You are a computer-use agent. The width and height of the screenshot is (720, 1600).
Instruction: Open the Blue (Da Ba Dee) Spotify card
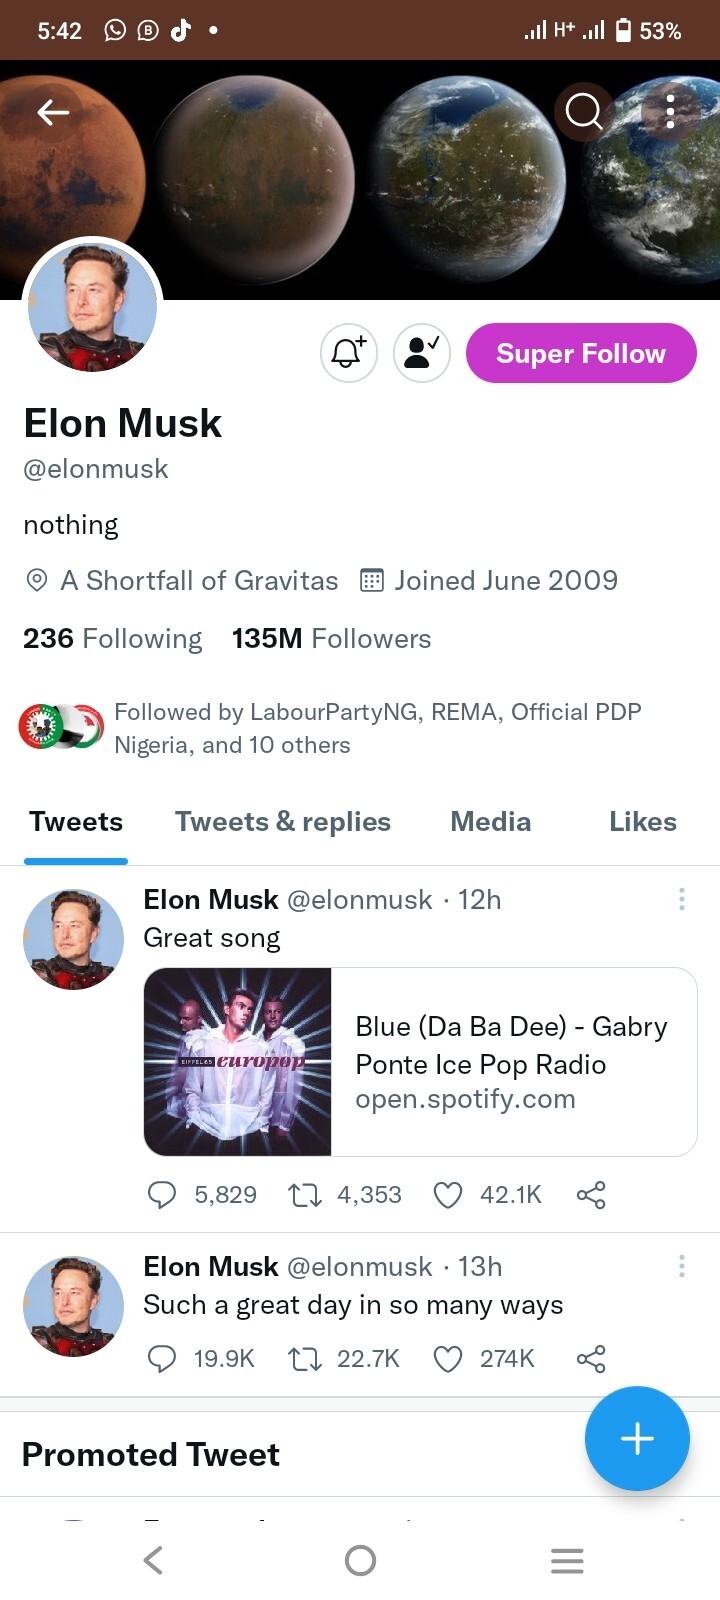(420, 1061)
